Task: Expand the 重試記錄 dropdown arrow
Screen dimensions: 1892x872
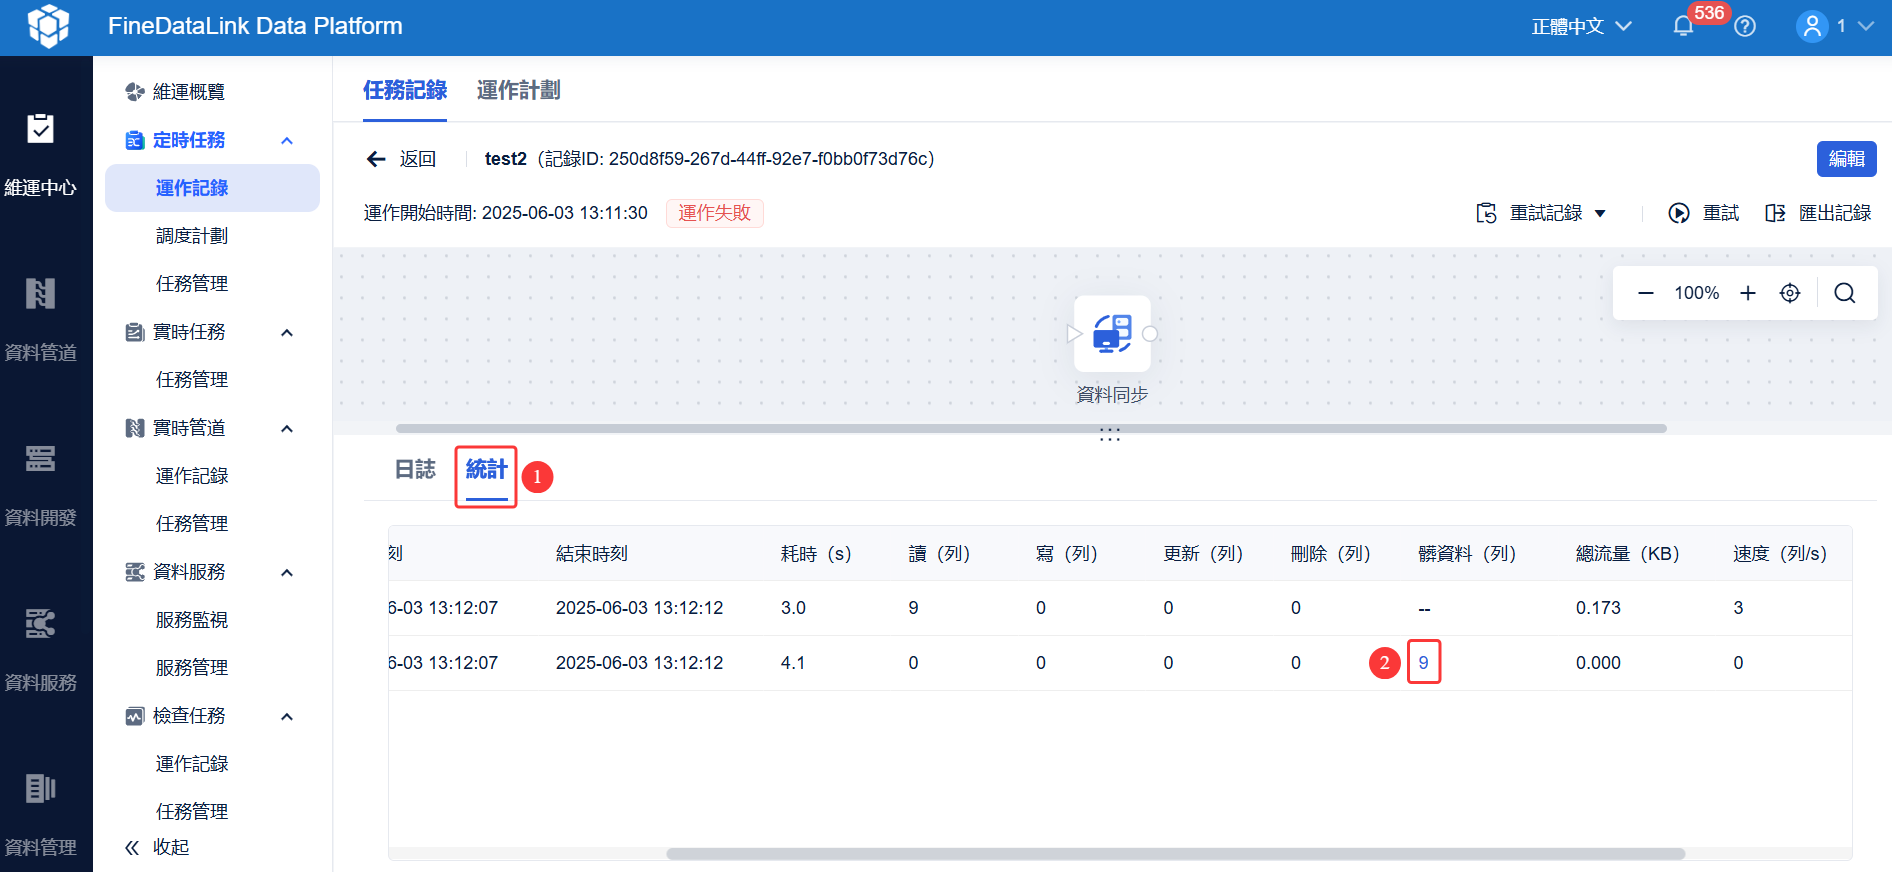Action: pyautogui.click(x=1600, y=214)
